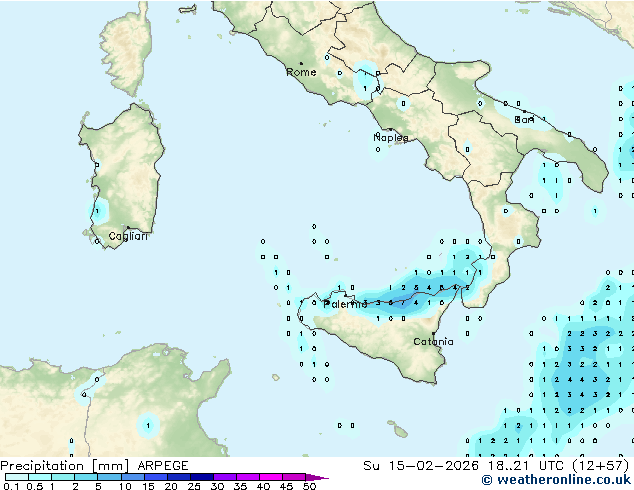Click the Rome city label
634x490 pixels.
point(301,72)
